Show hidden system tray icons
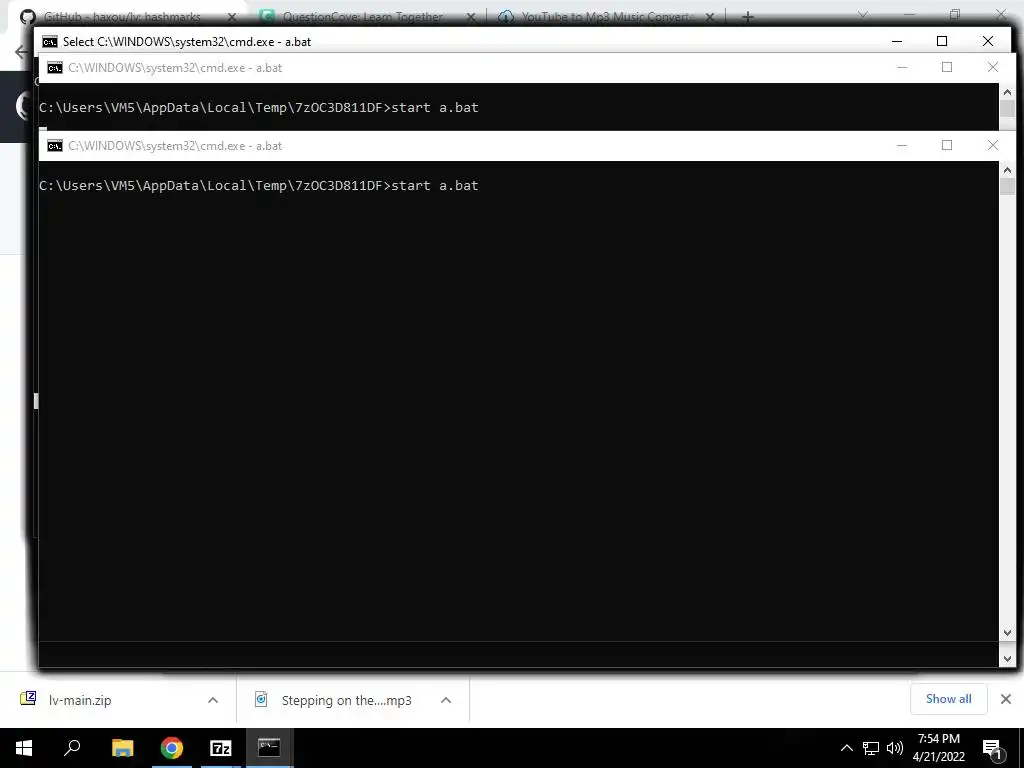1024x768 pixels. pyautogui.click(x=846, y=748)
